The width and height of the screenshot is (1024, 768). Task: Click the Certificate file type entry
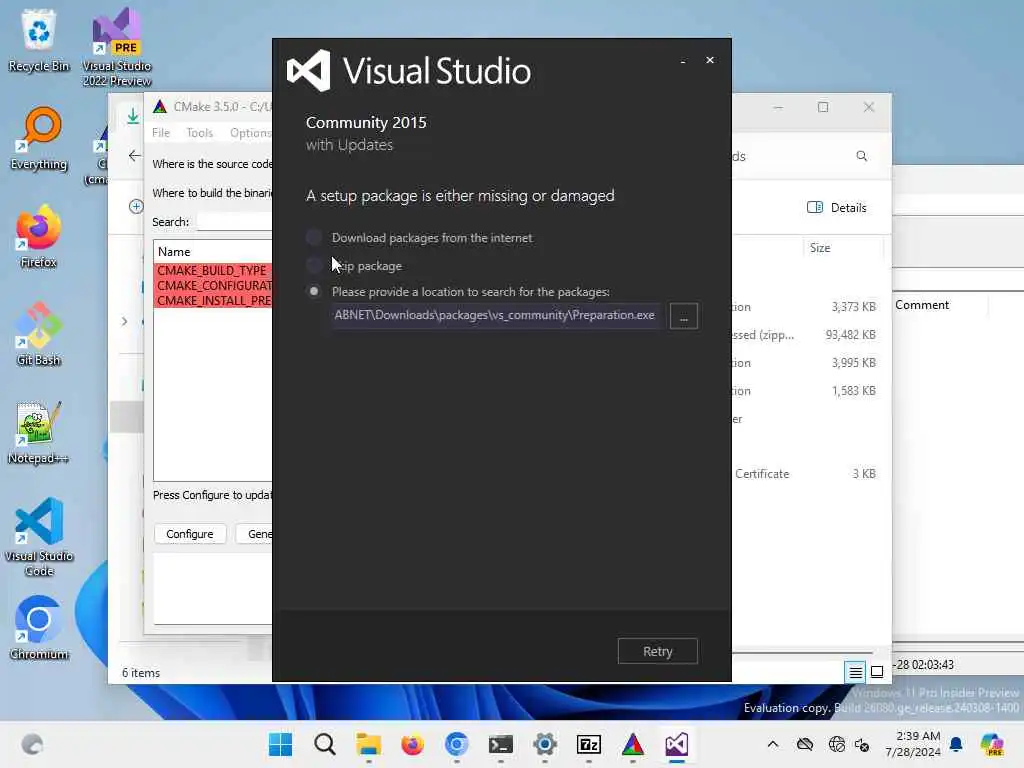pos(761,473)
